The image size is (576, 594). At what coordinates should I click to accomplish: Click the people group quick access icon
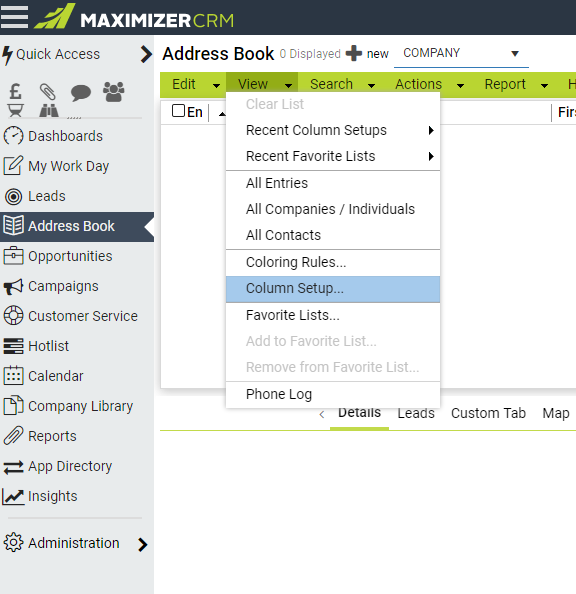[114, 92]
